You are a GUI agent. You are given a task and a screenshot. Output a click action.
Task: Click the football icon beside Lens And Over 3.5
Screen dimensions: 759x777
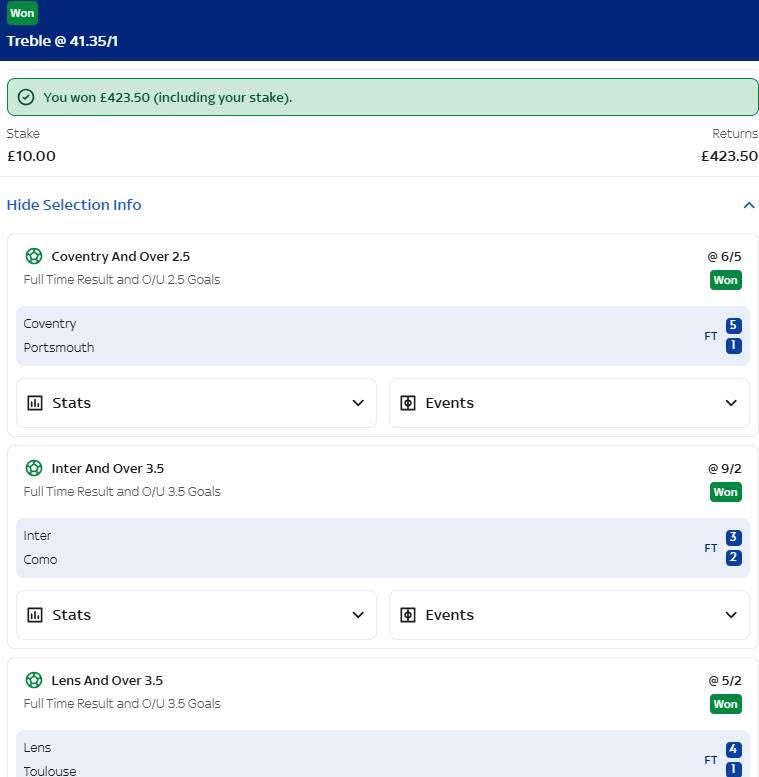click(x=34, y=680)
